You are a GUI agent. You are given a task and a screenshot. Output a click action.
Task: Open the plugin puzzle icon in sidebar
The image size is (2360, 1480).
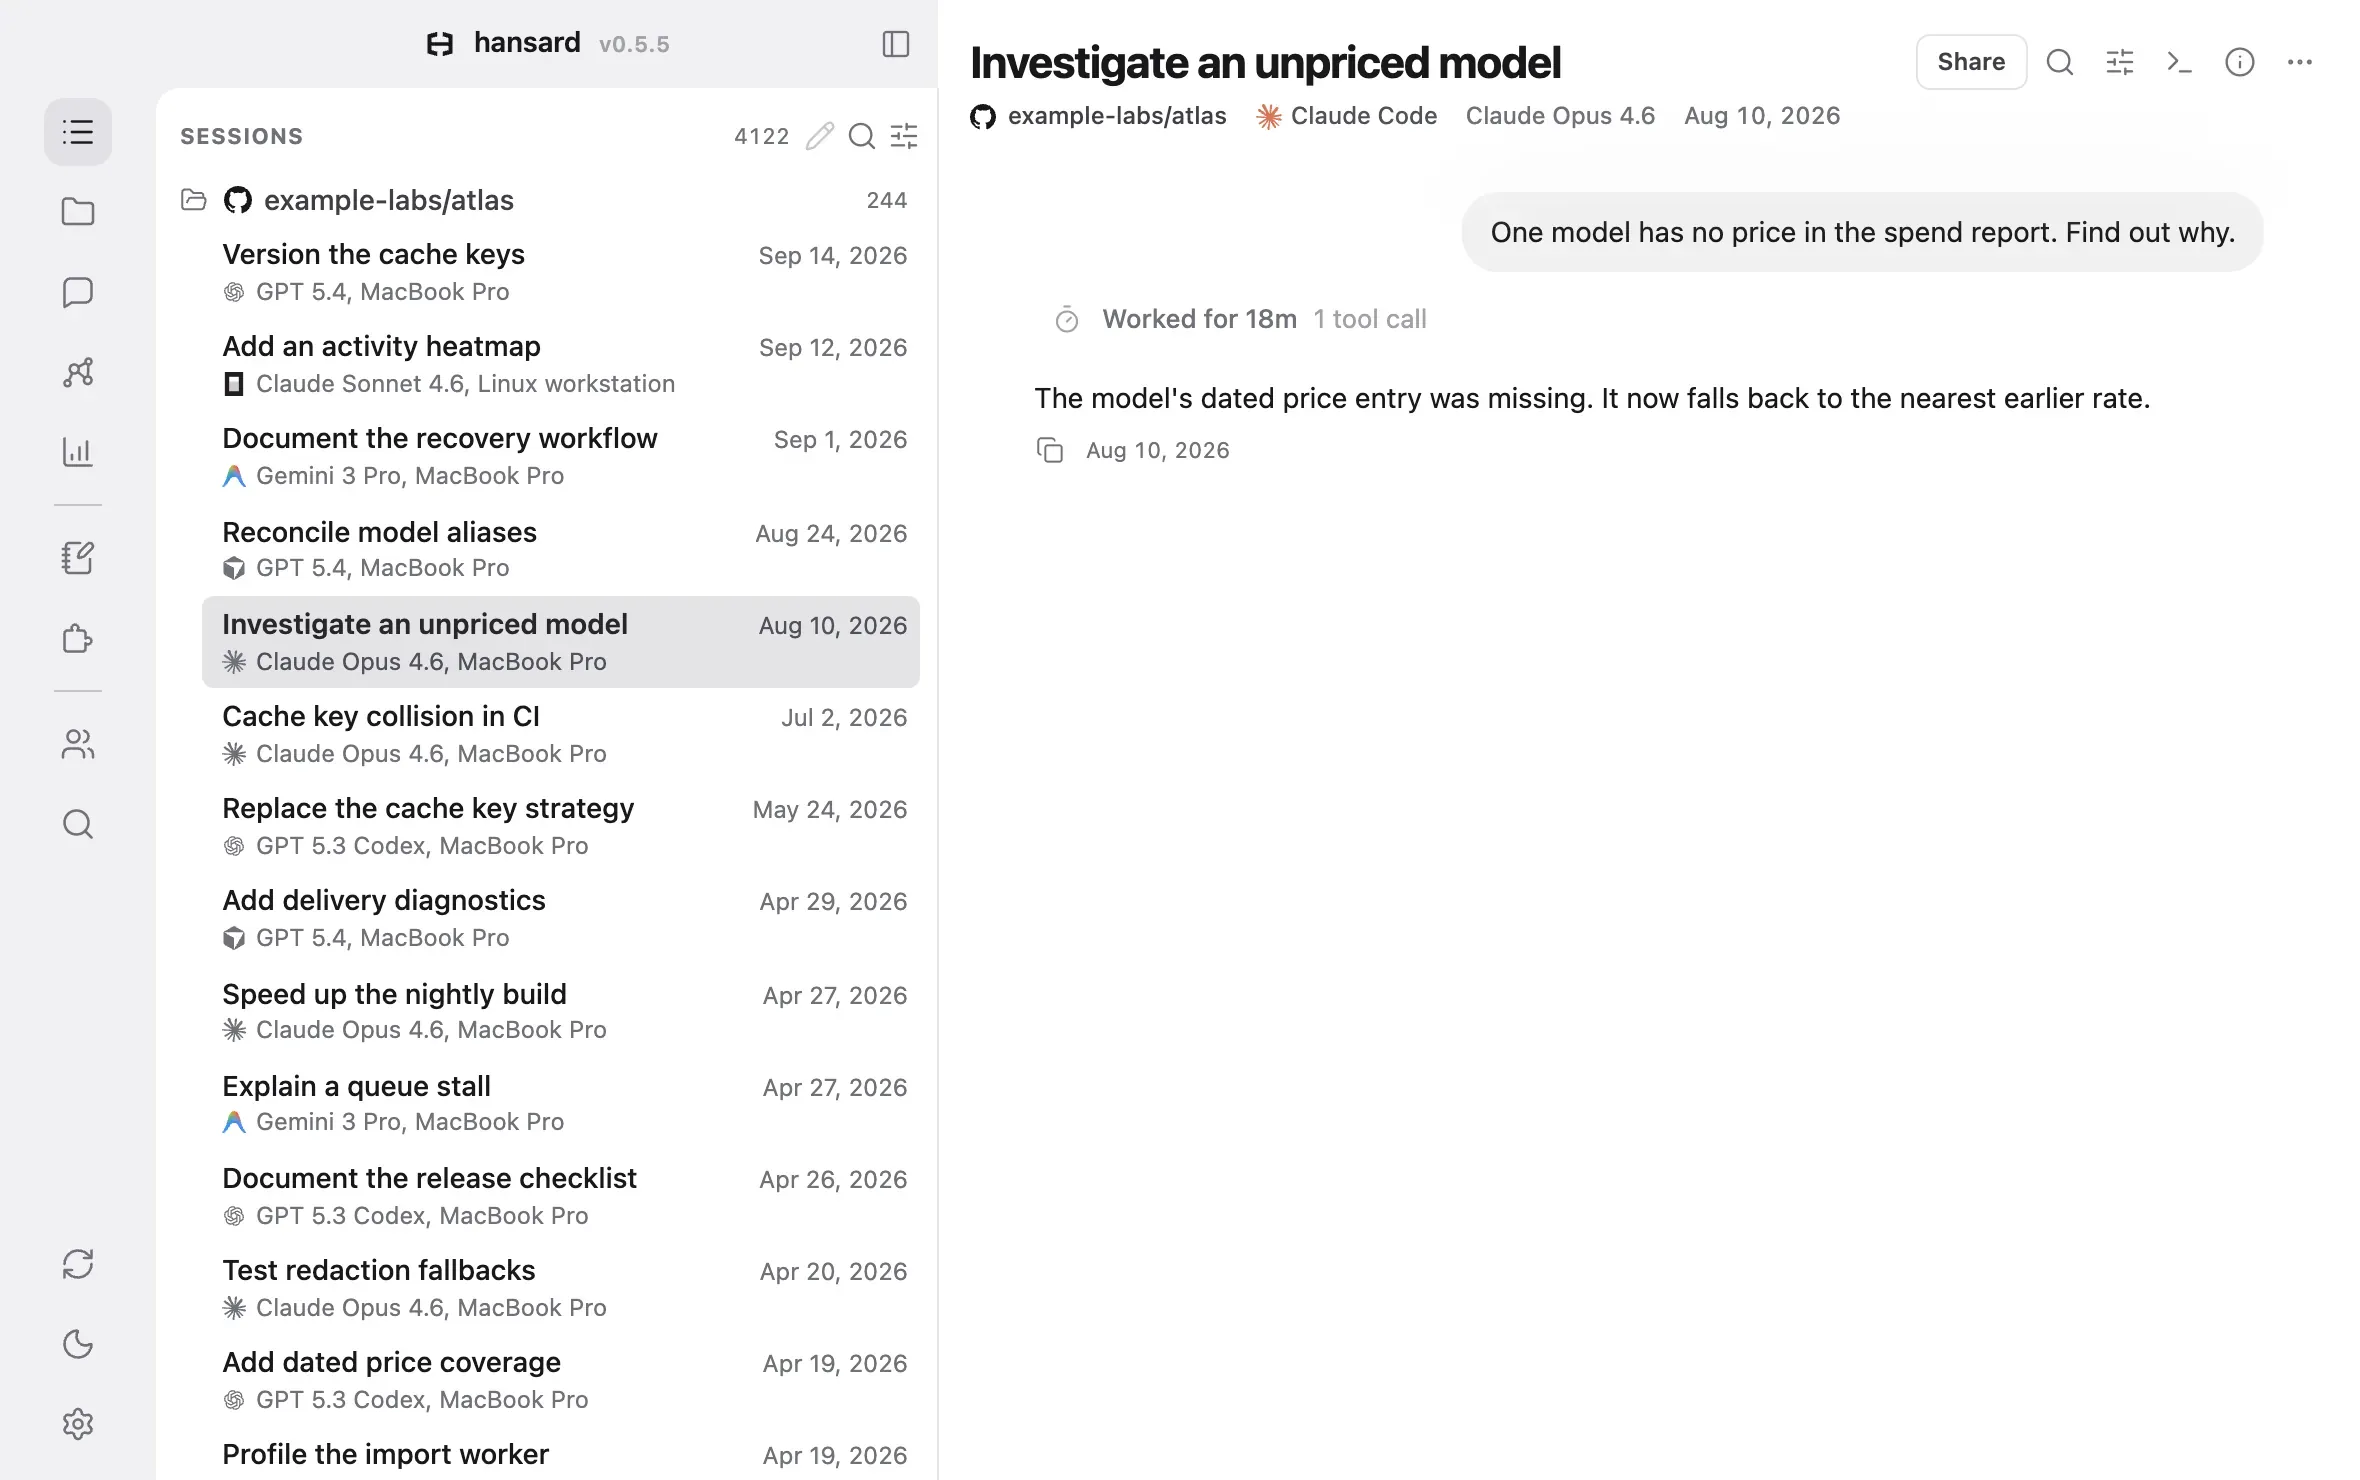pos(78,638)
